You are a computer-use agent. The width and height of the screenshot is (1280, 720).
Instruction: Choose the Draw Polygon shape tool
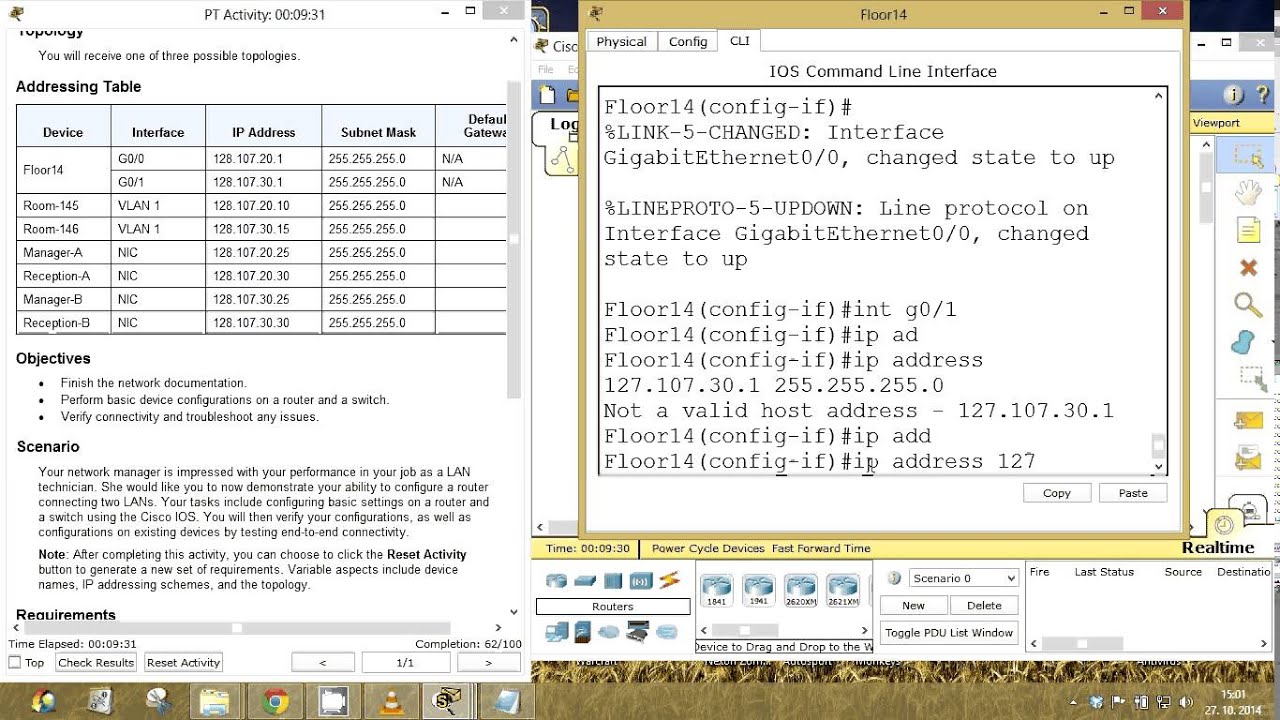pyautogui.click(x=1243, y=342)
